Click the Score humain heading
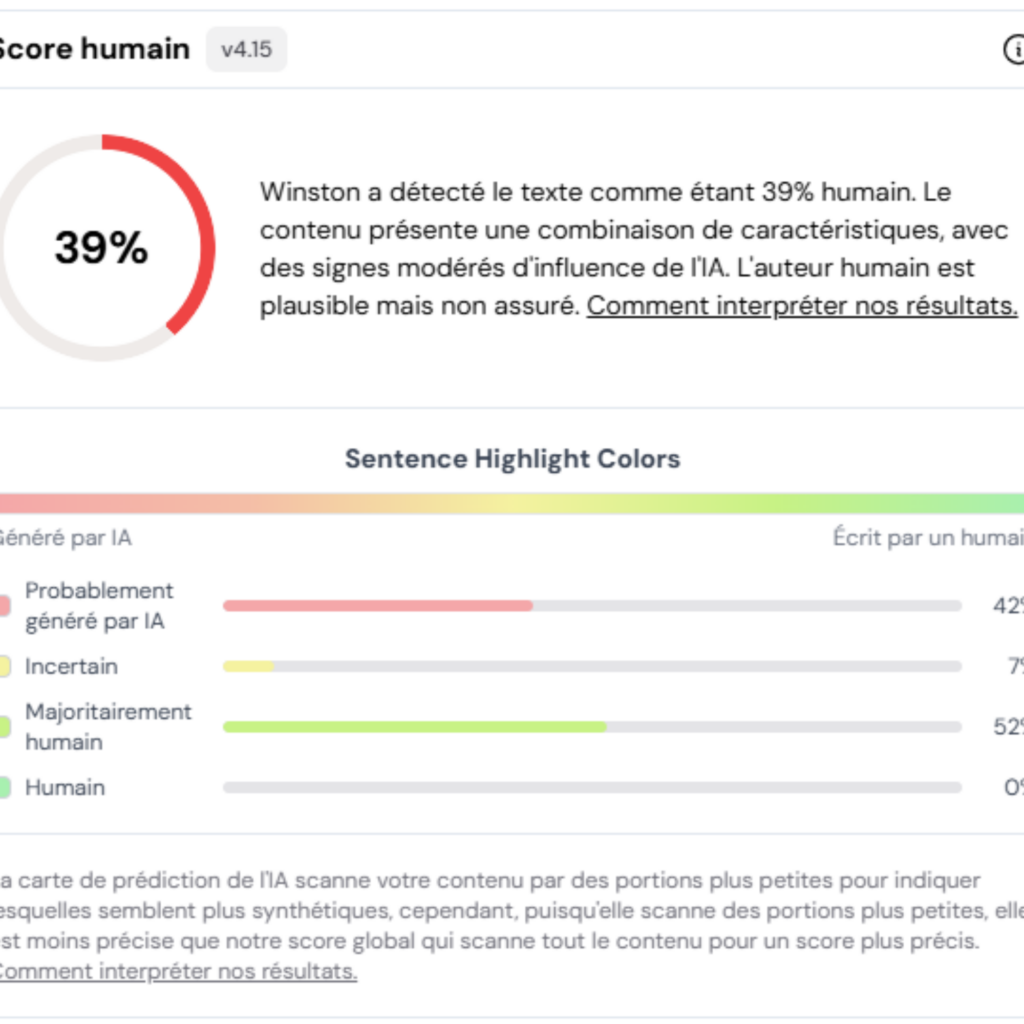This screenshot has height=1024, width=1024. click(x=93, y=49)
